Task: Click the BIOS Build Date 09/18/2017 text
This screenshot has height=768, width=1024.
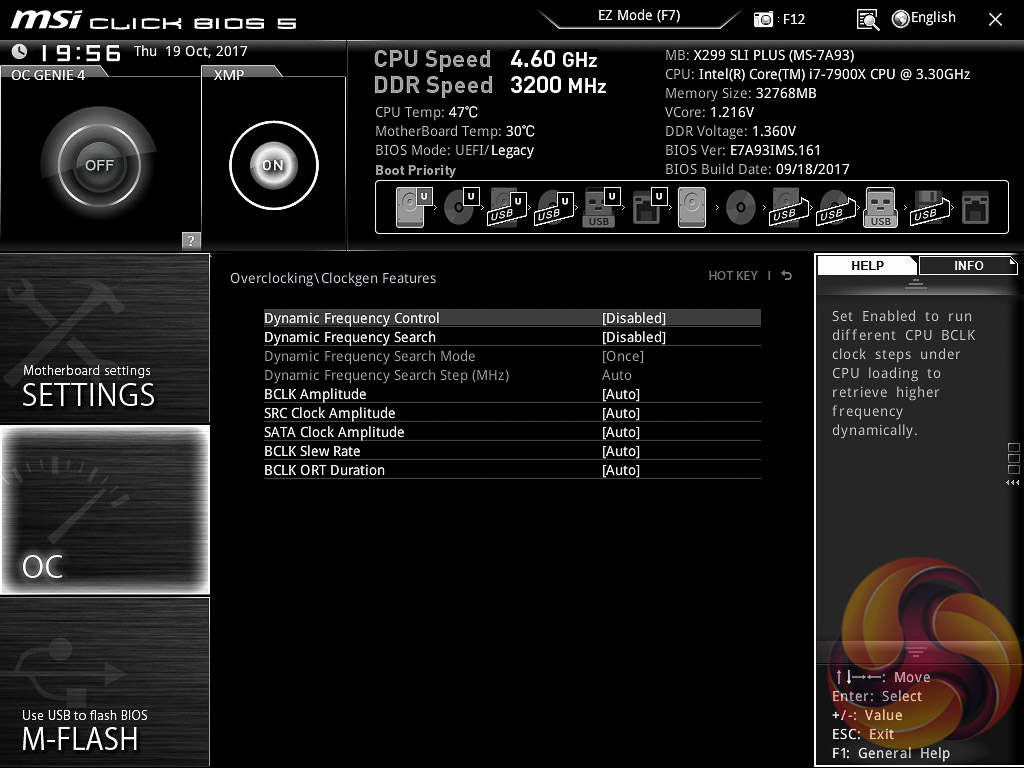Action: tap(757, 169)
